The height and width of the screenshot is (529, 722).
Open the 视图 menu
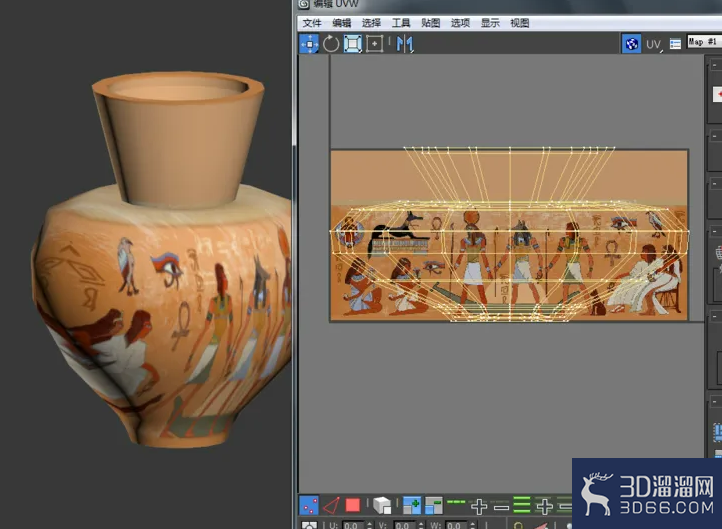519,23
